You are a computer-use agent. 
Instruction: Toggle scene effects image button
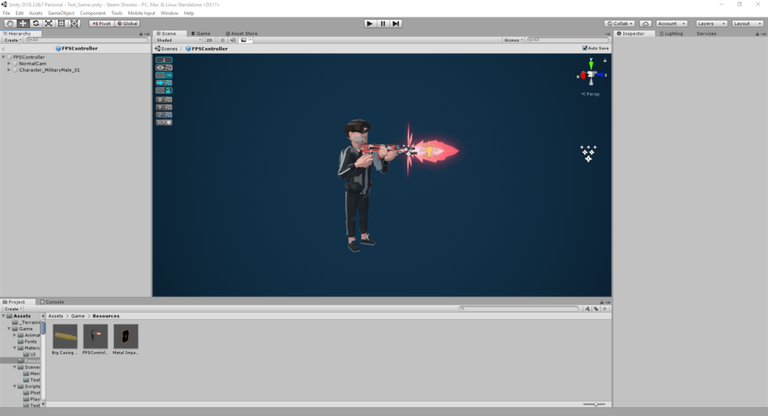(243, 40)
